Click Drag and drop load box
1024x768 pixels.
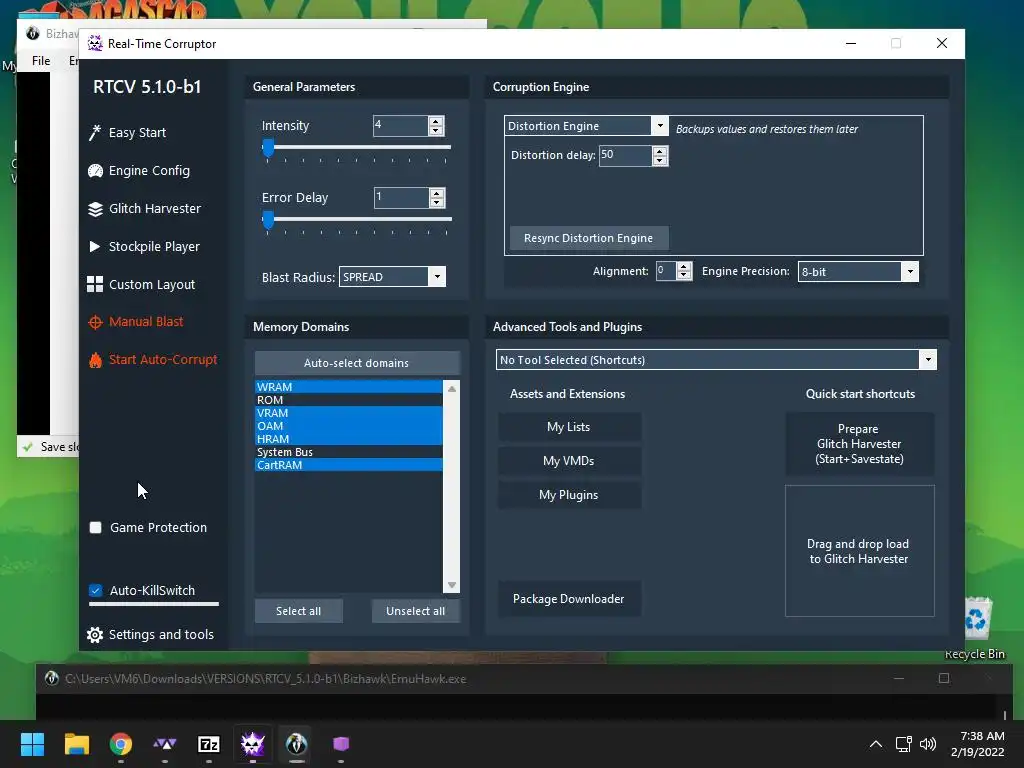click(x=859, y=551)
